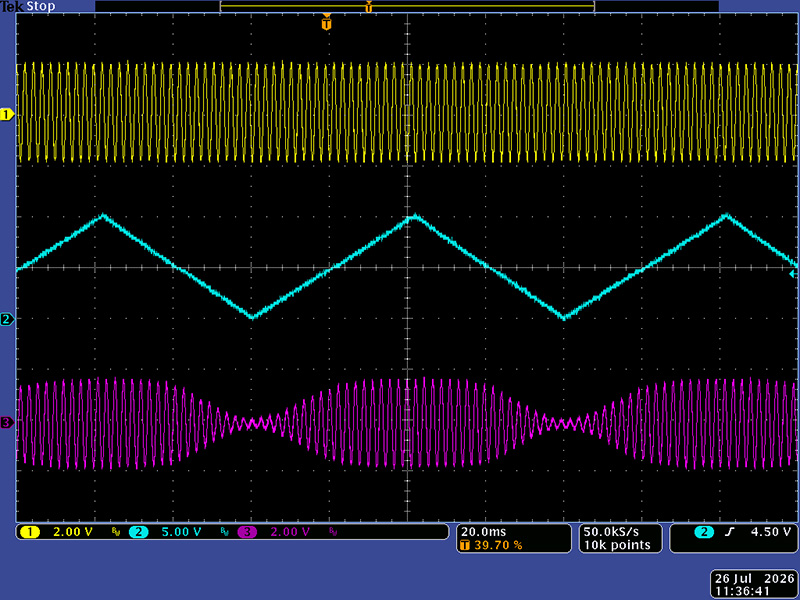
Task: Click the channel 3 magenta ground marker
Action: point(7,422)
